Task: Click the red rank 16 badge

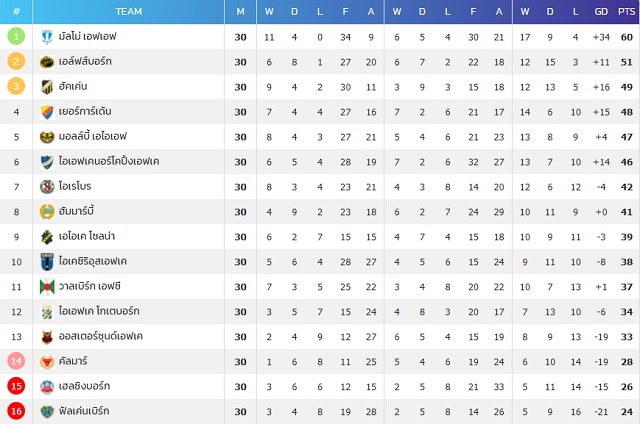Action: (x=16, y=411)
